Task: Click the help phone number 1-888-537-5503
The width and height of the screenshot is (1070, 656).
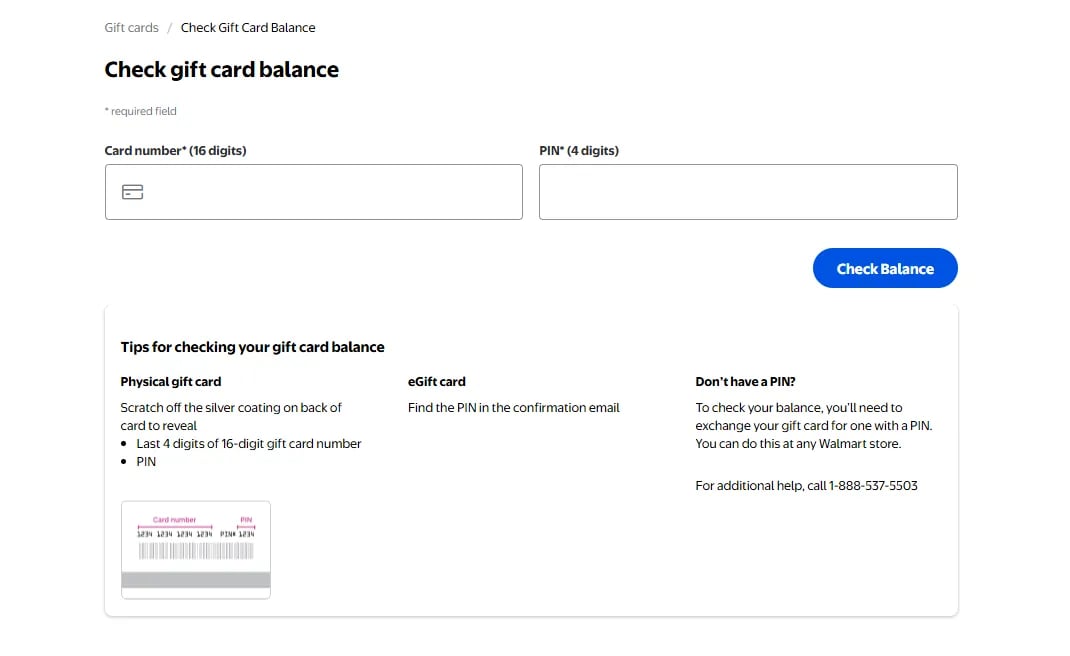Action: click(873, 486)
